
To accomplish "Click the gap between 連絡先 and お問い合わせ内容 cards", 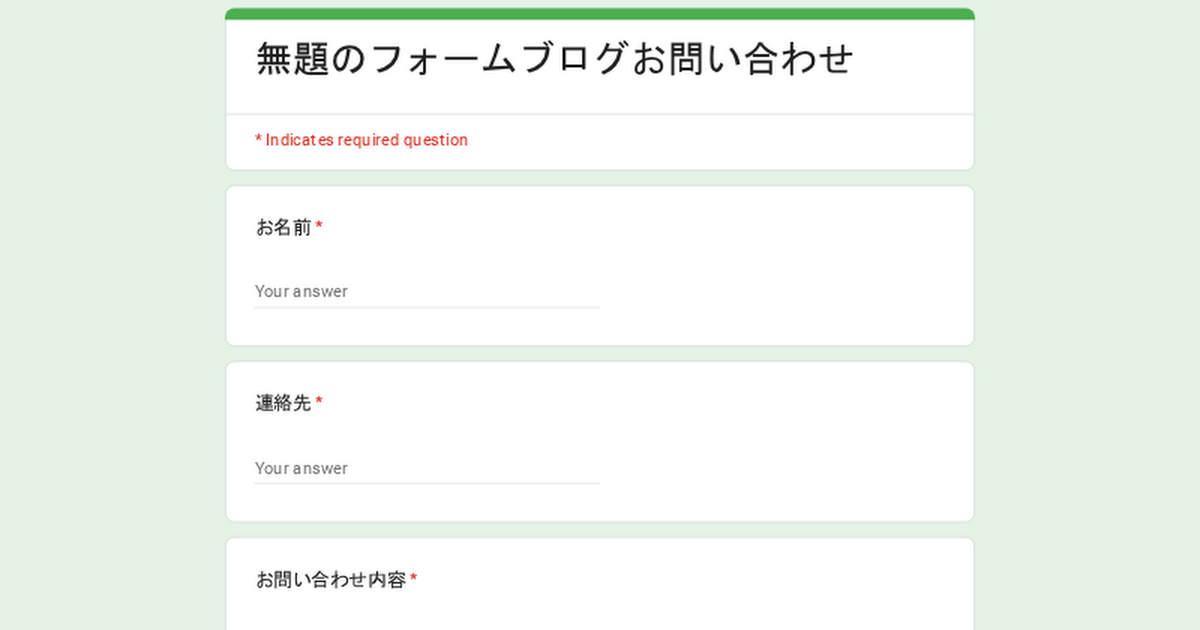I will pos(600,530).
